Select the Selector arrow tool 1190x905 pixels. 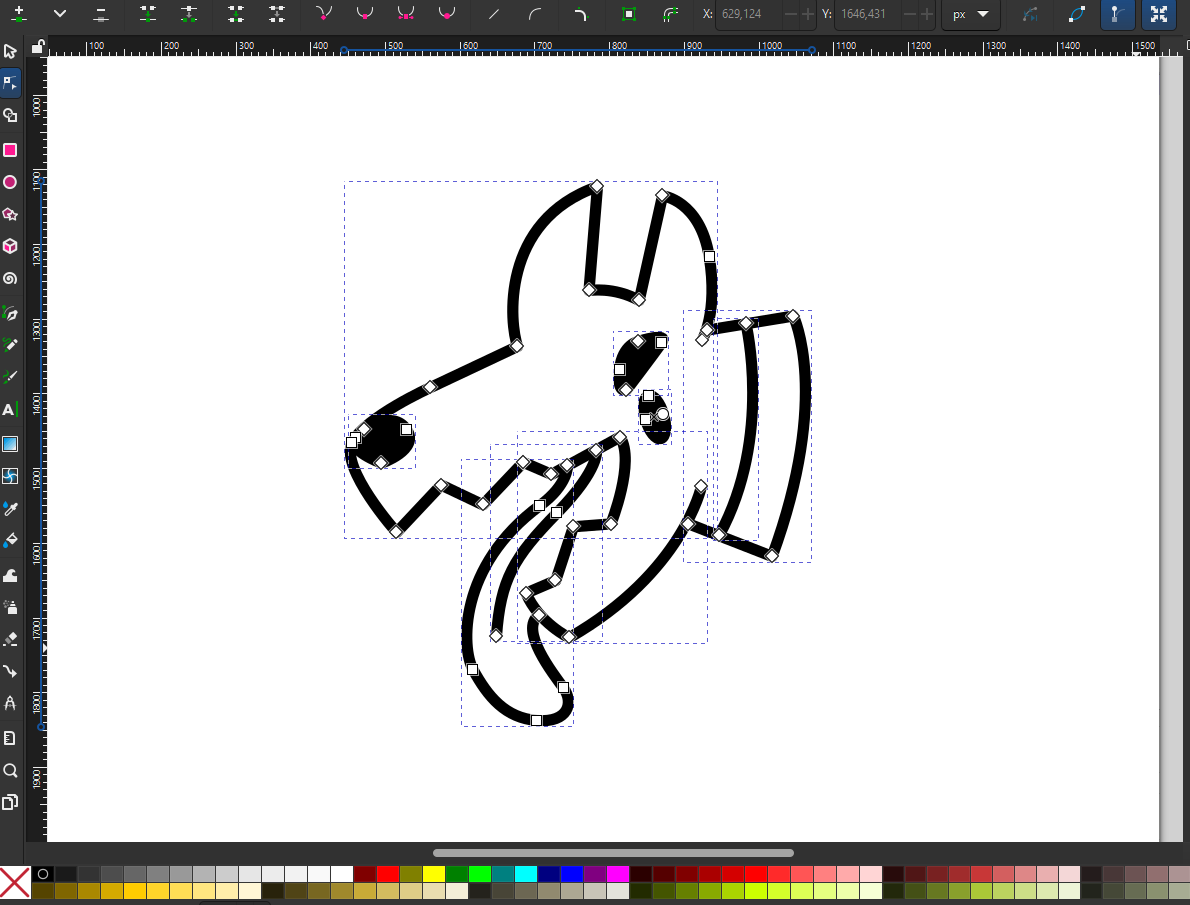(10, 51)
